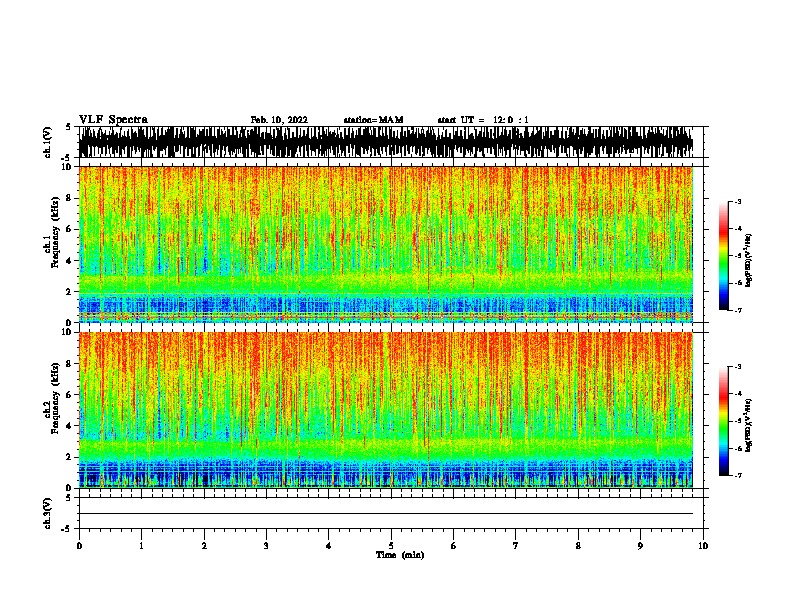Click inside the ch.1 spectrogram plot
This screenshot has height=612, width=792.
pyautogui.click(x=386, y=244)
